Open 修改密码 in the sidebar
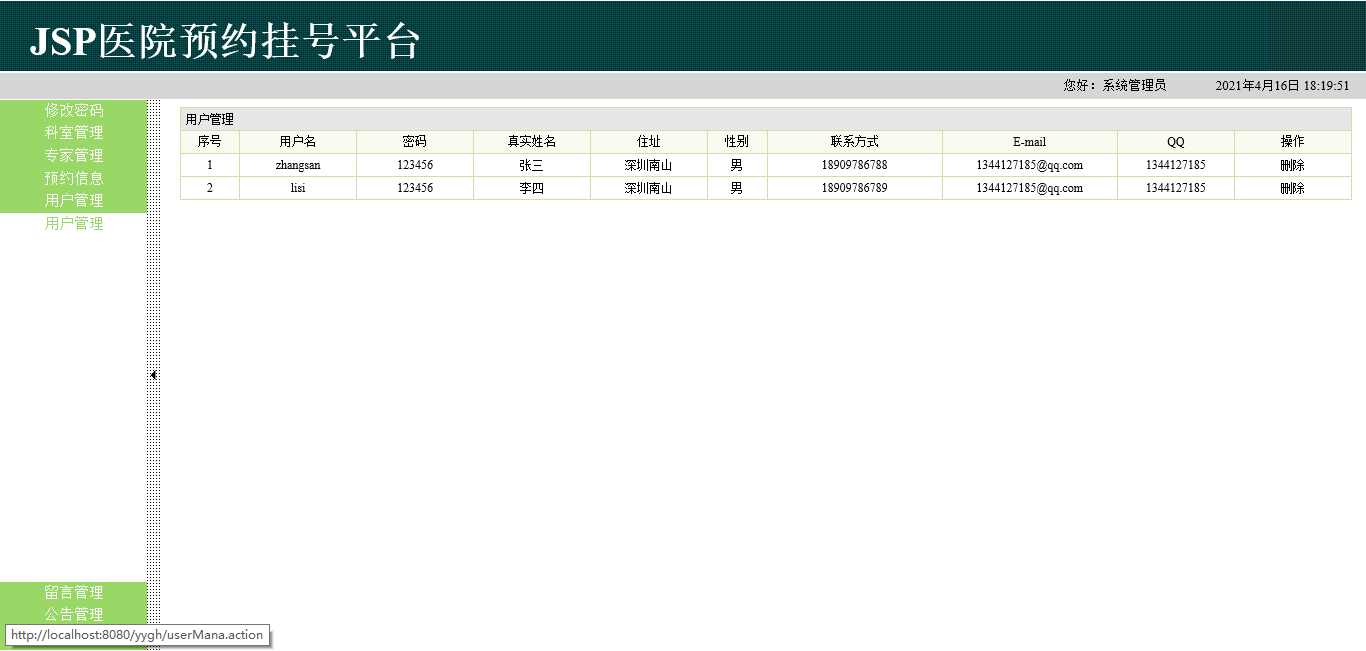The width and height of the screenshot is (1366, 651). point(74,110)
